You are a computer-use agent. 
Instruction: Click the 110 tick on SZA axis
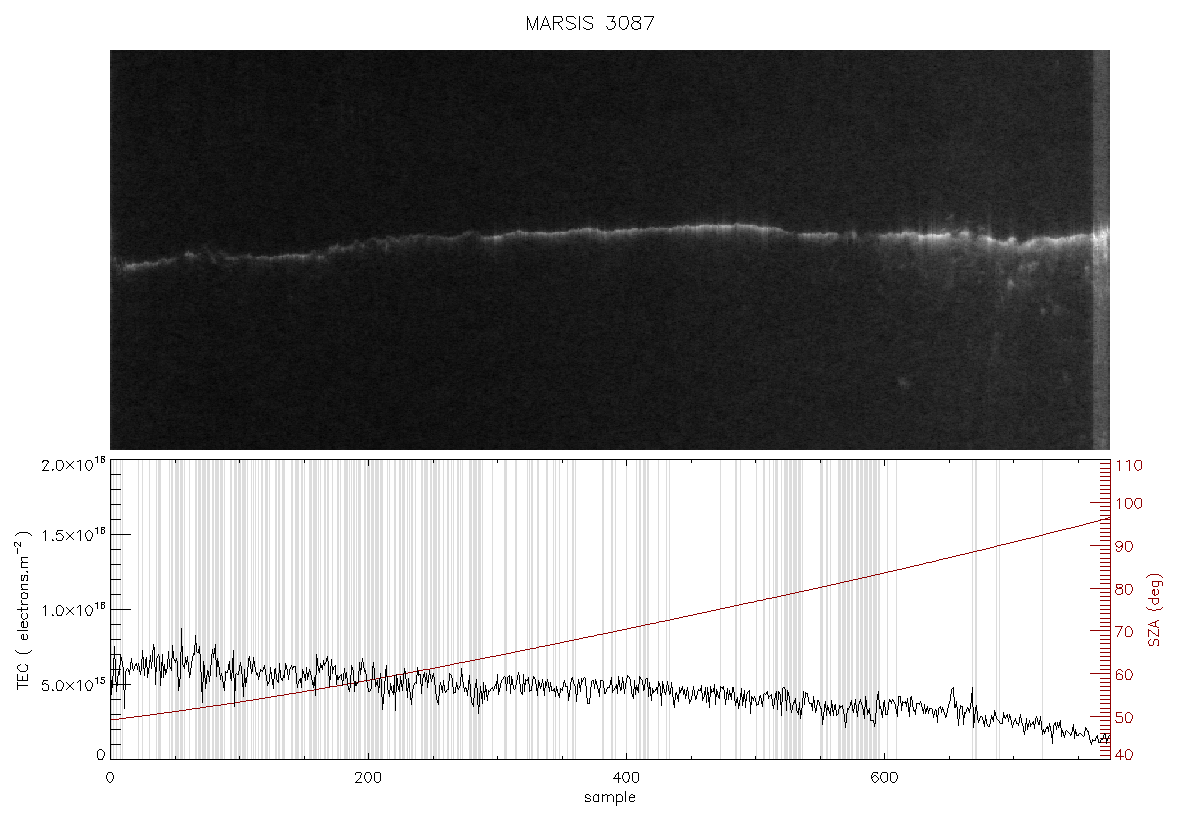pyautogui.click(x=1129, y=466)
